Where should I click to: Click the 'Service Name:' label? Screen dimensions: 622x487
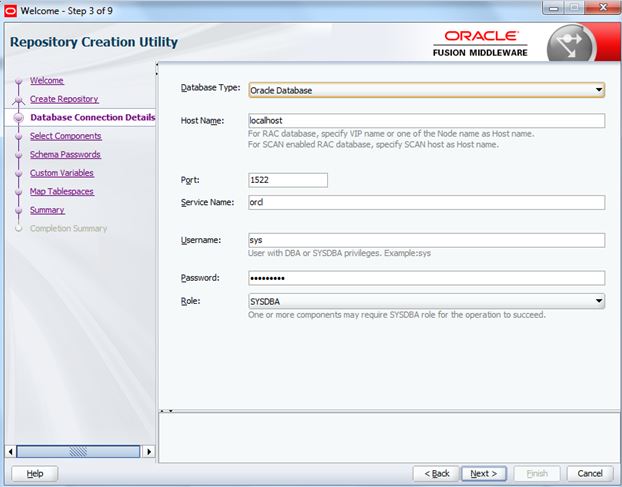[207, 202]
